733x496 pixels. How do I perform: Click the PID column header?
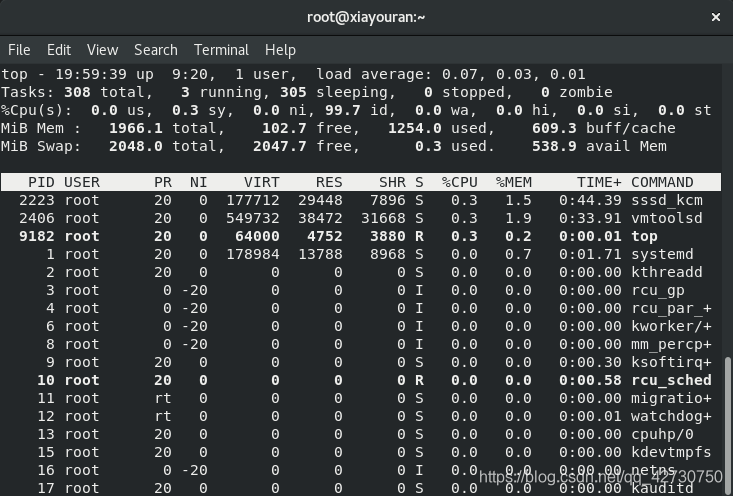(41, 182)
